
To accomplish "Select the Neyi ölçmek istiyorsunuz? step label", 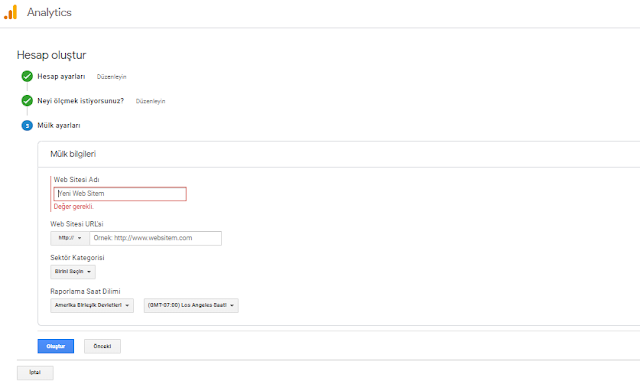I will pyautogui.click(x=80, y=101).
